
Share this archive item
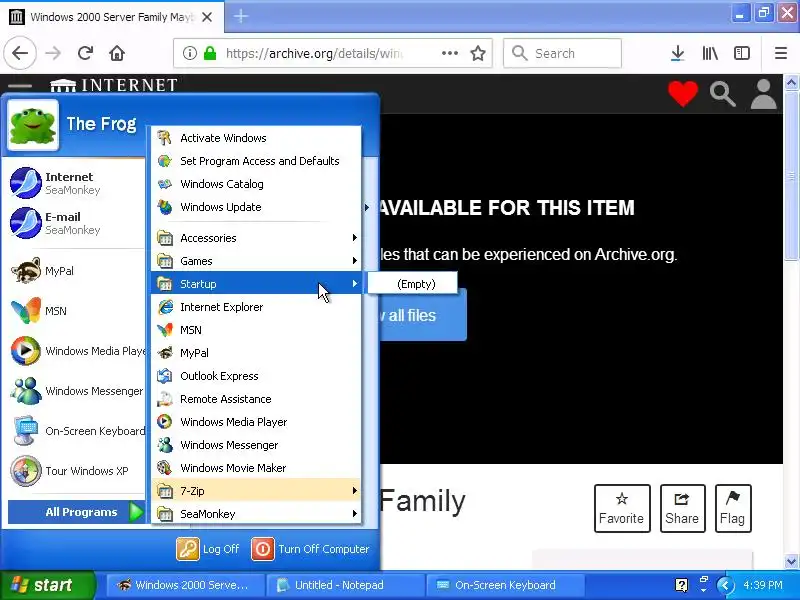click(682, 508)
